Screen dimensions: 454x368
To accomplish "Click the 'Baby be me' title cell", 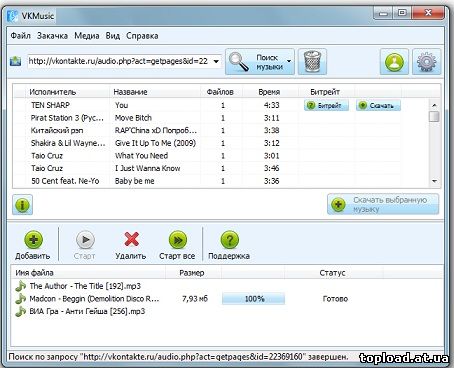I will (x=134, y=181).
